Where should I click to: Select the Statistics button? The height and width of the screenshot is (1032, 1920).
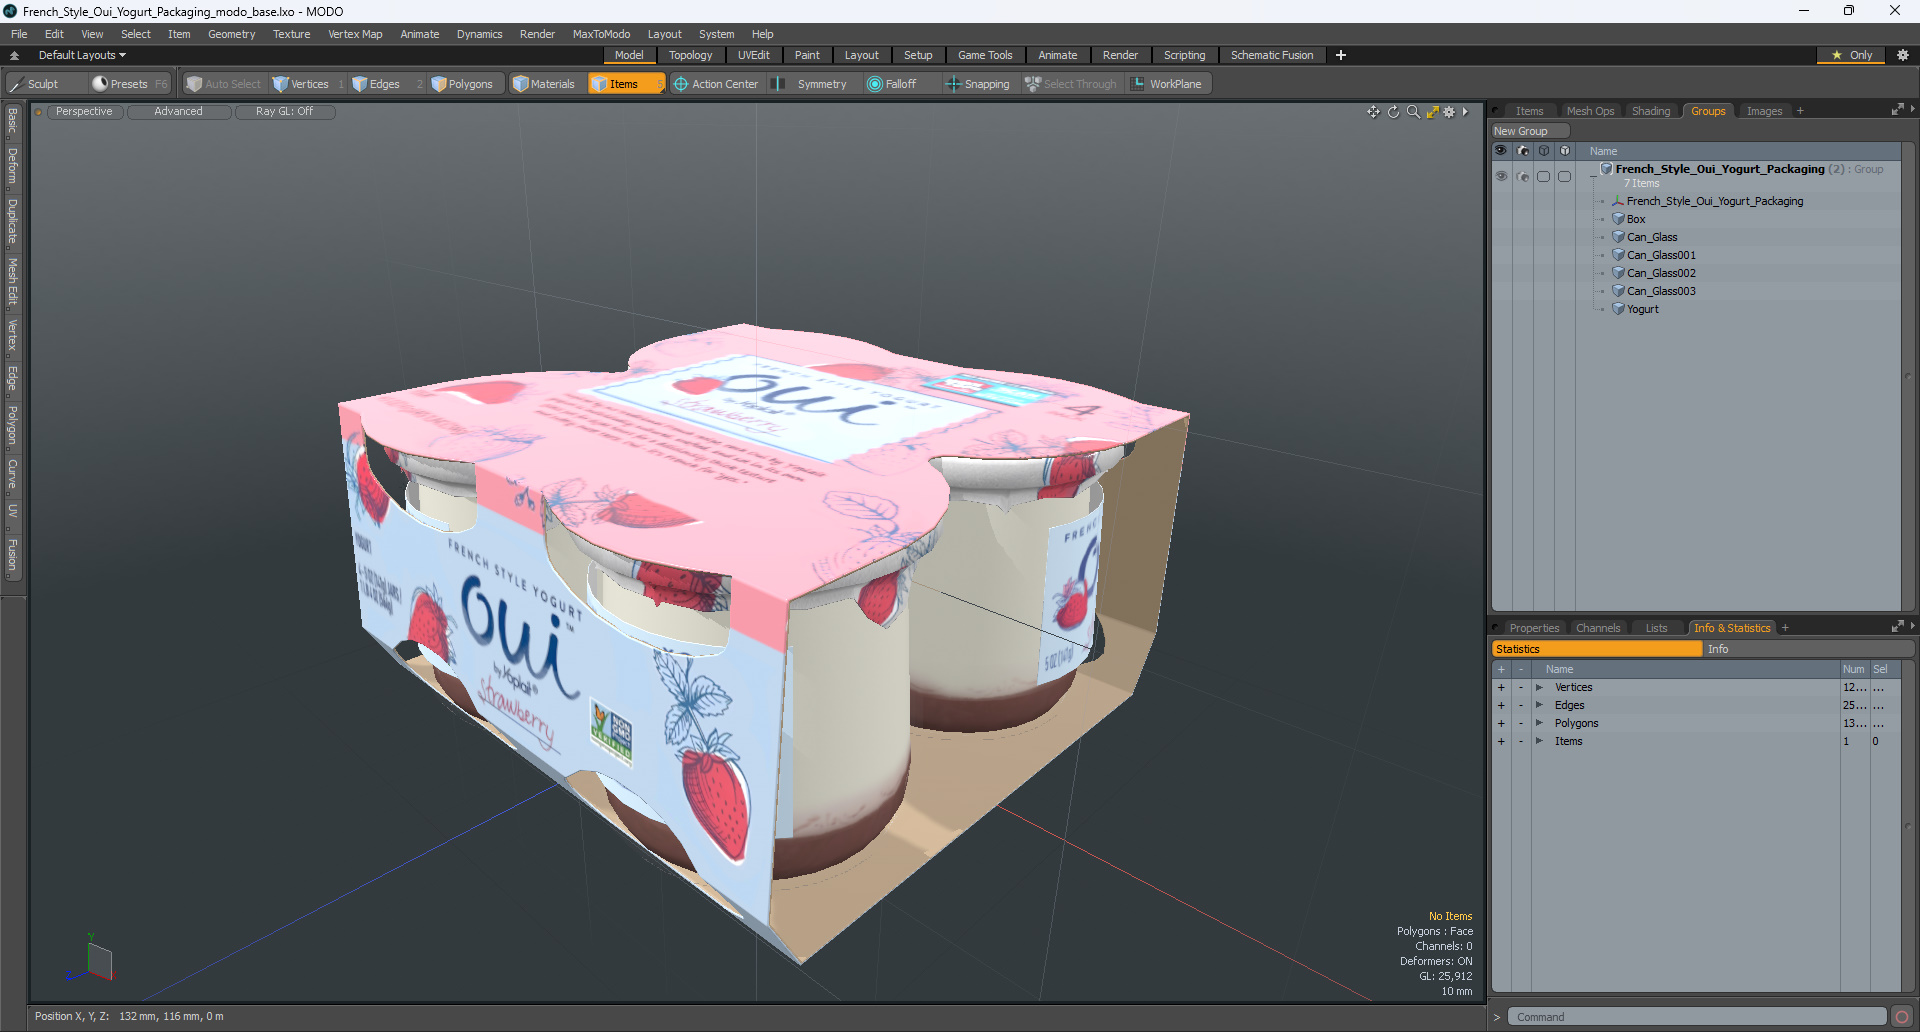click(1597, 649)
